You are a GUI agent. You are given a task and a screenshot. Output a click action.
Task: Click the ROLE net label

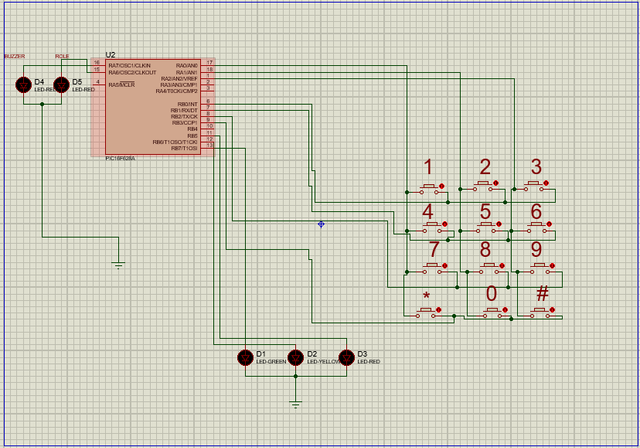point(62,56)
